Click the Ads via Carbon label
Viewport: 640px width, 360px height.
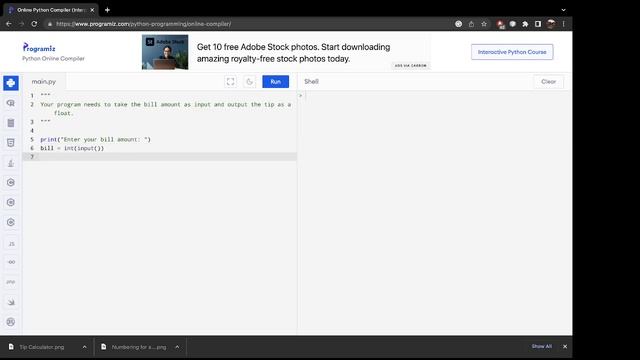click(x=410, y=65)
